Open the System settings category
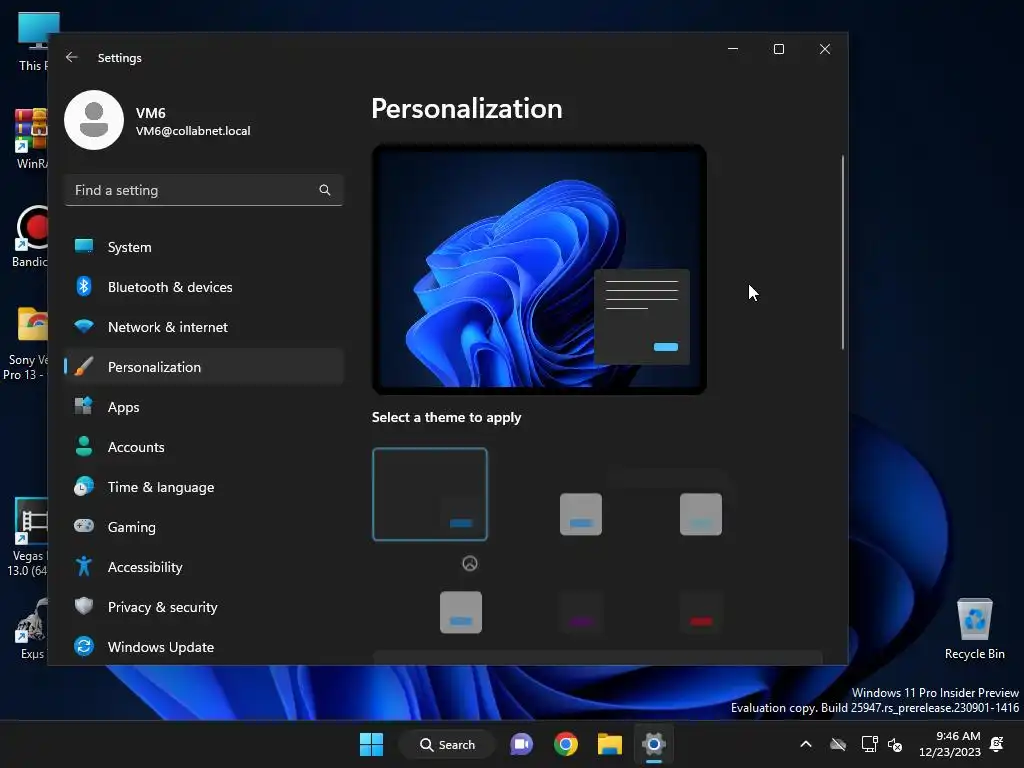The width and height of the screenshot is (1024, 768). tap(204, 247)
